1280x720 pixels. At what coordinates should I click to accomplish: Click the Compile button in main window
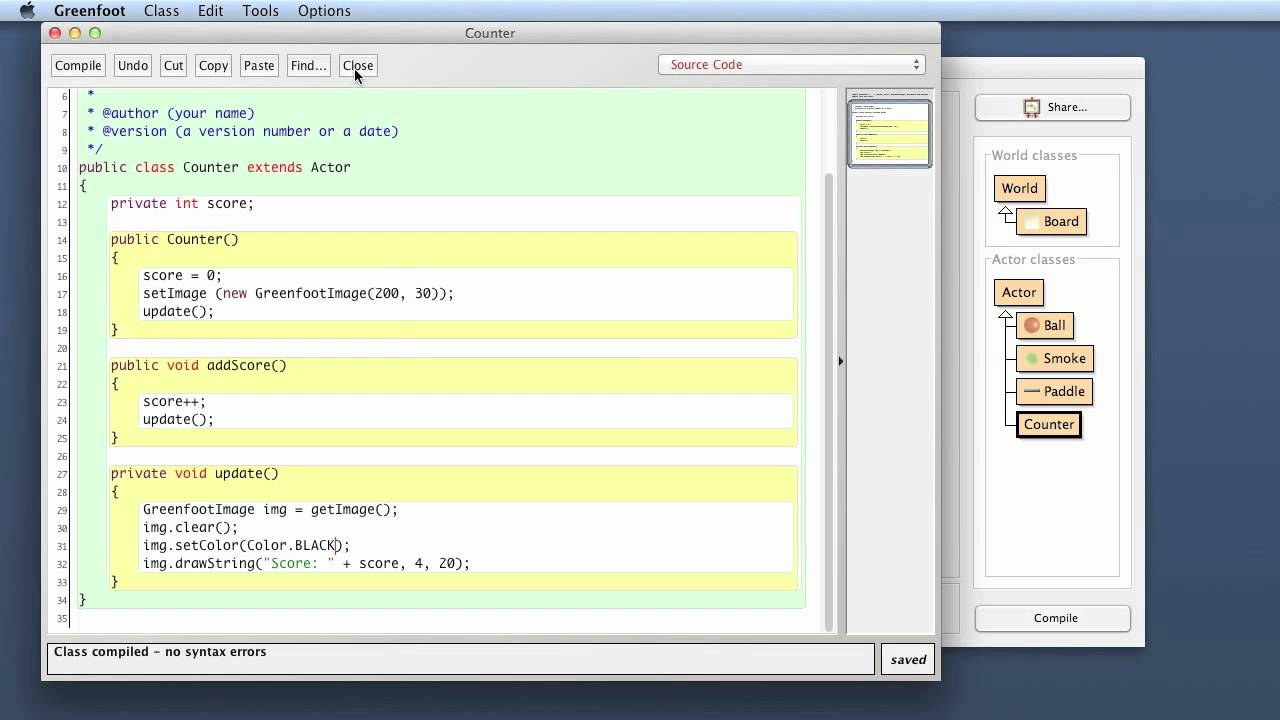point(1053,618)
